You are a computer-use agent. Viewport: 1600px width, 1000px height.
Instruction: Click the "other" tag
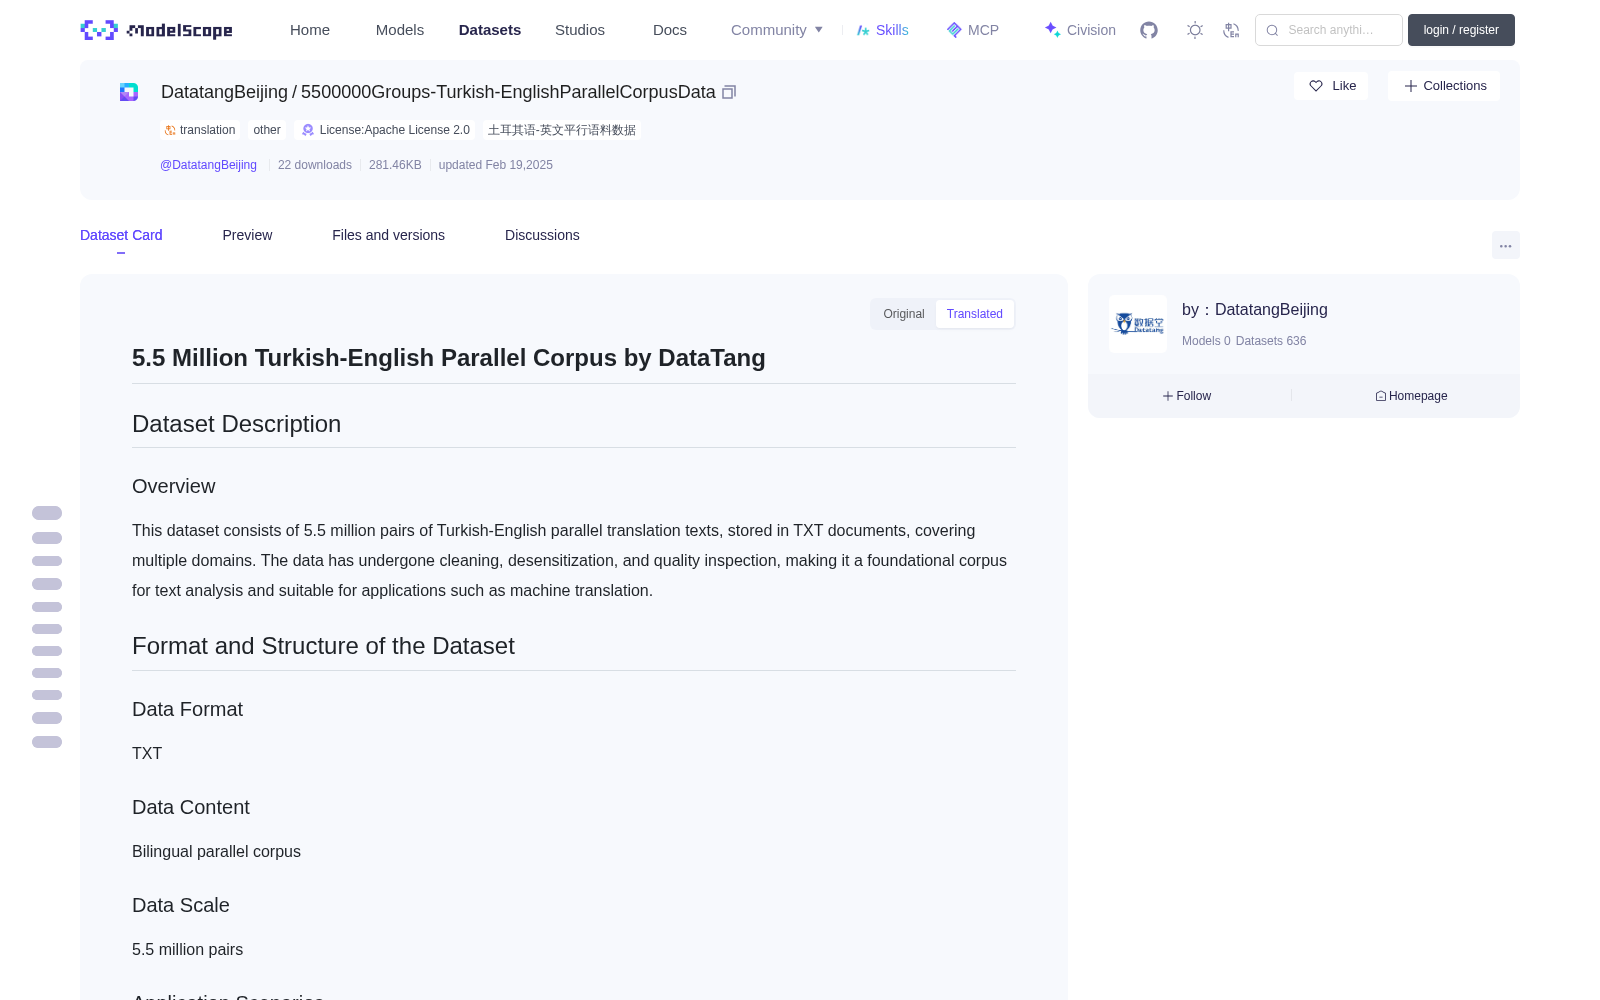coord(267,130)
